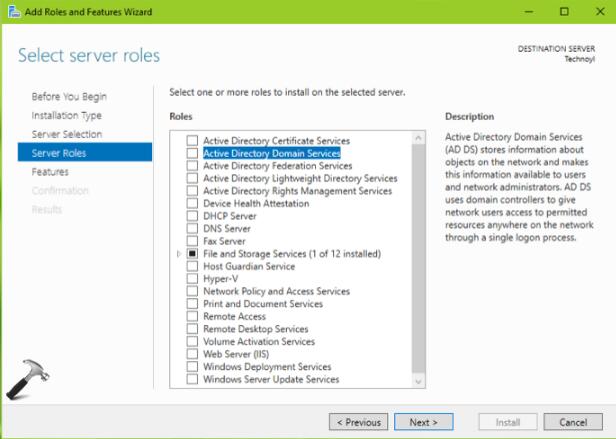Check the Remote Access checkbox
Image resolution: width=616 pixels, height=439 pixels.
tap(192, 317)
